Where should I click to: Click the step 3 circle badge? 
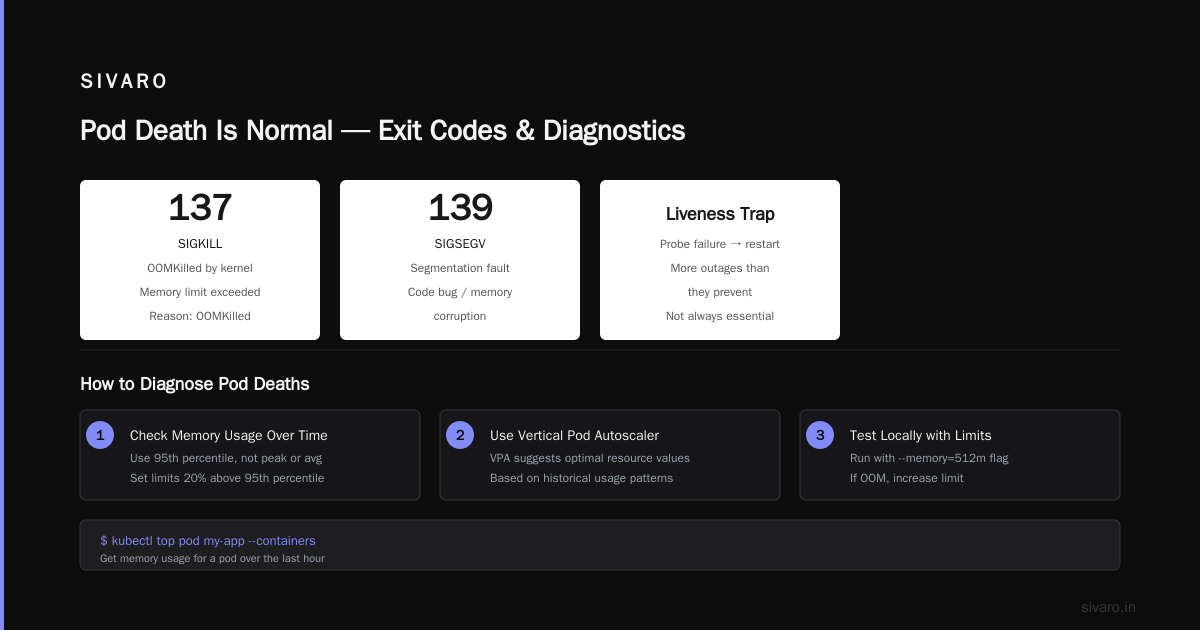[x=820, y=435]
